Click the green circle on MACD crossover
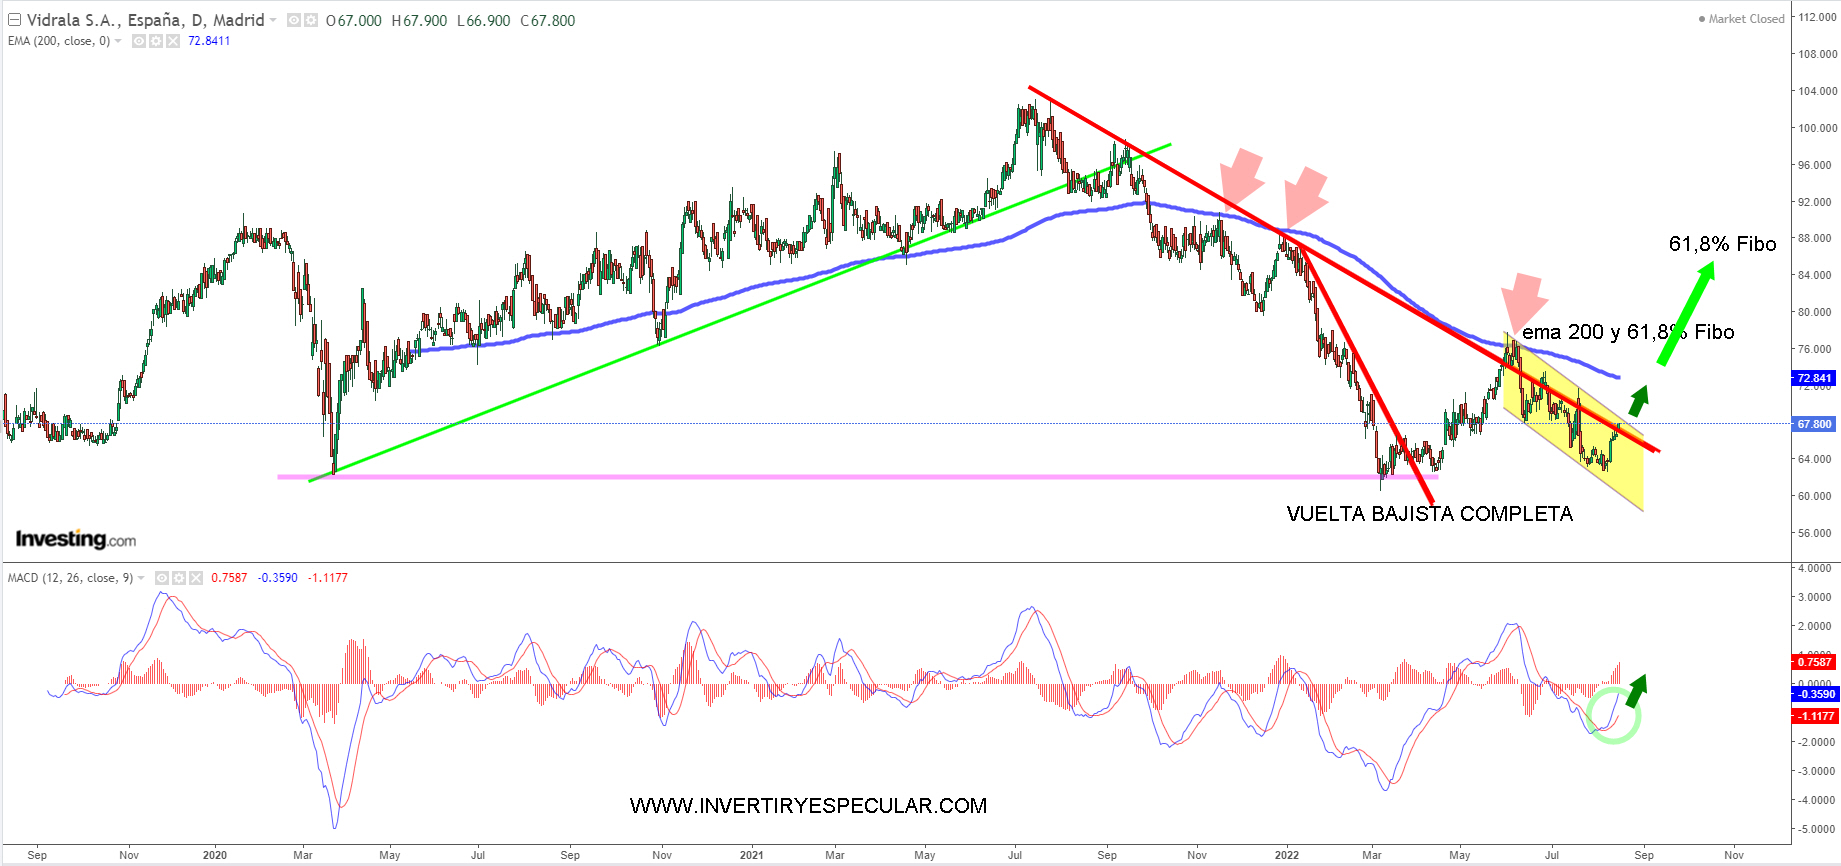The image size is (1841, 866). point(1613,716)
